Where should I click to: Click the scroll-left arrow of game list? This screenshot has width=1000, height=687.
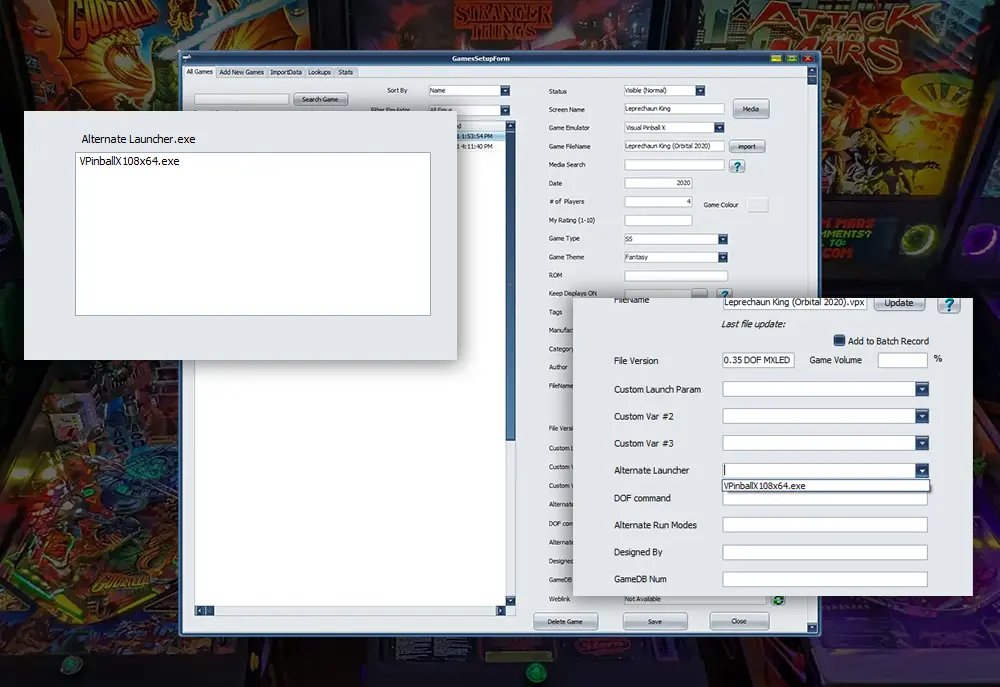(x=200, y=610)
